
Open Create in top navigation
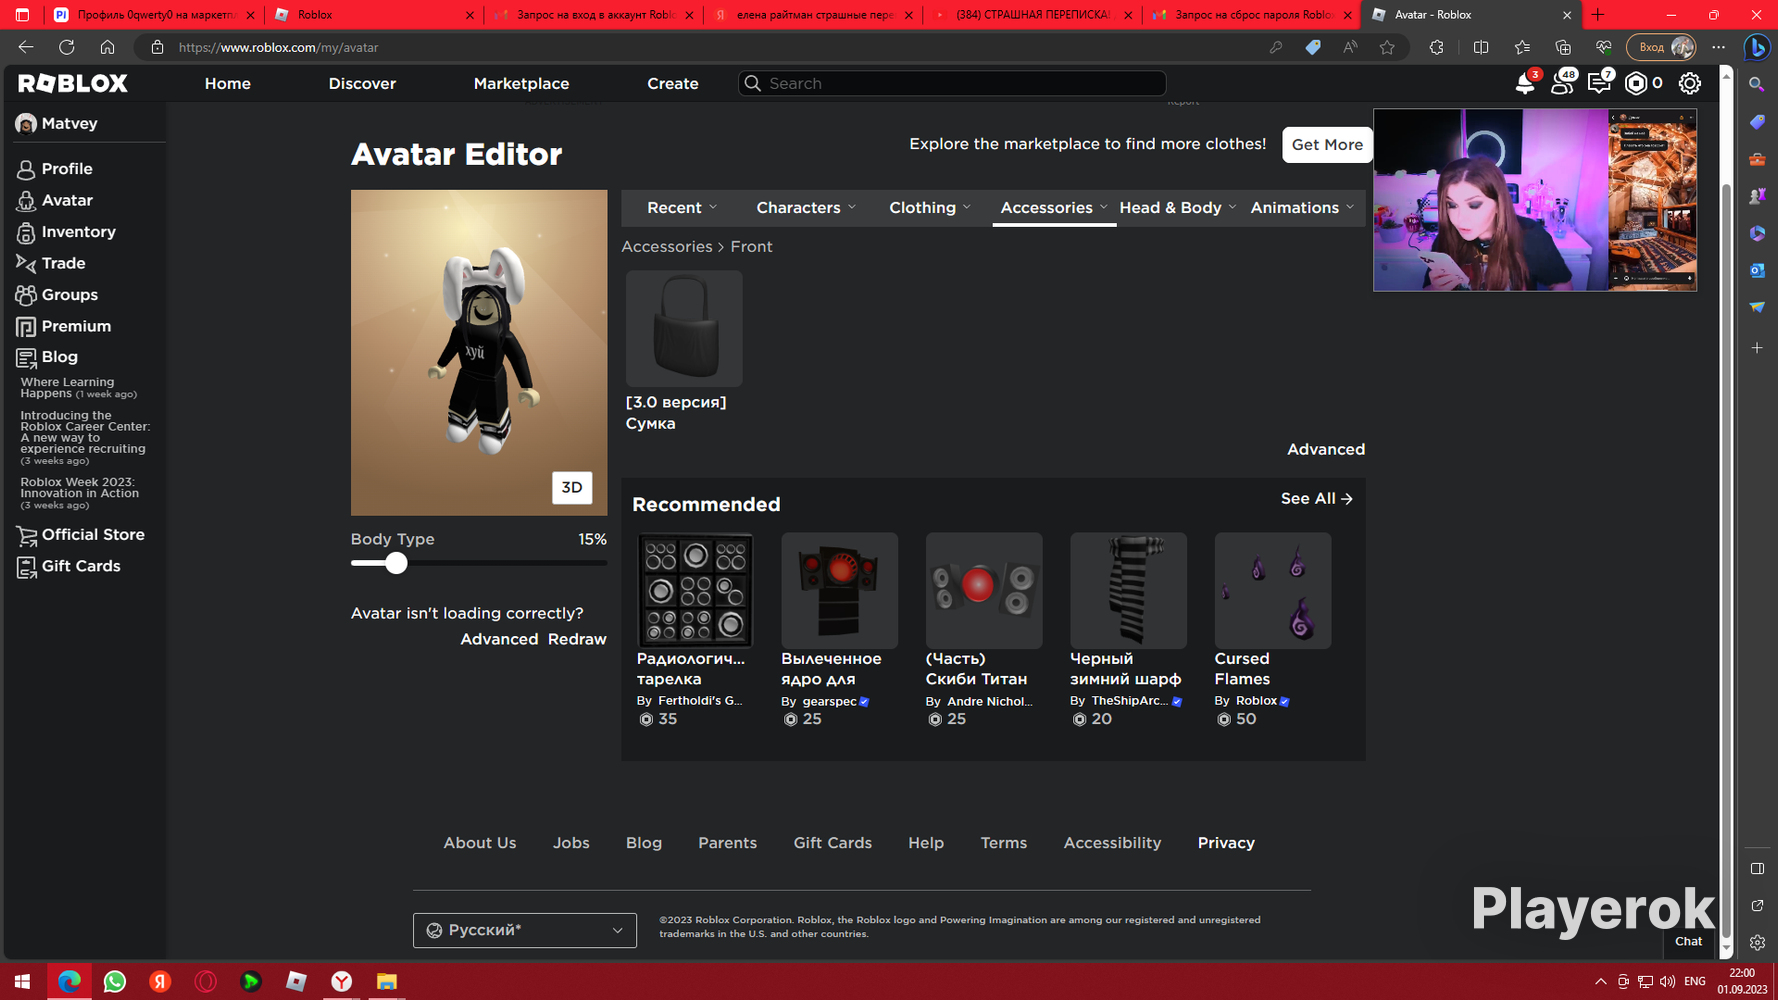[673, 84]
